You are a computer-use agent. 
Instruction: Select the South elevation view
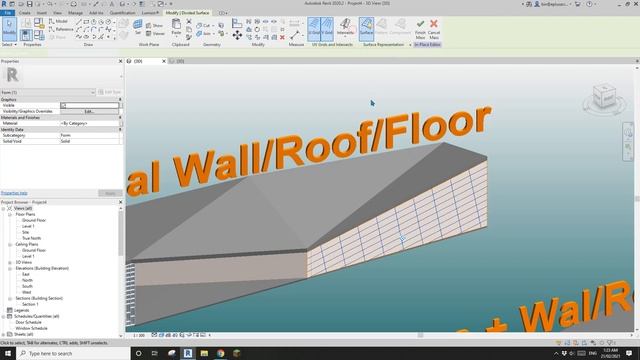(x=27, y=286)
